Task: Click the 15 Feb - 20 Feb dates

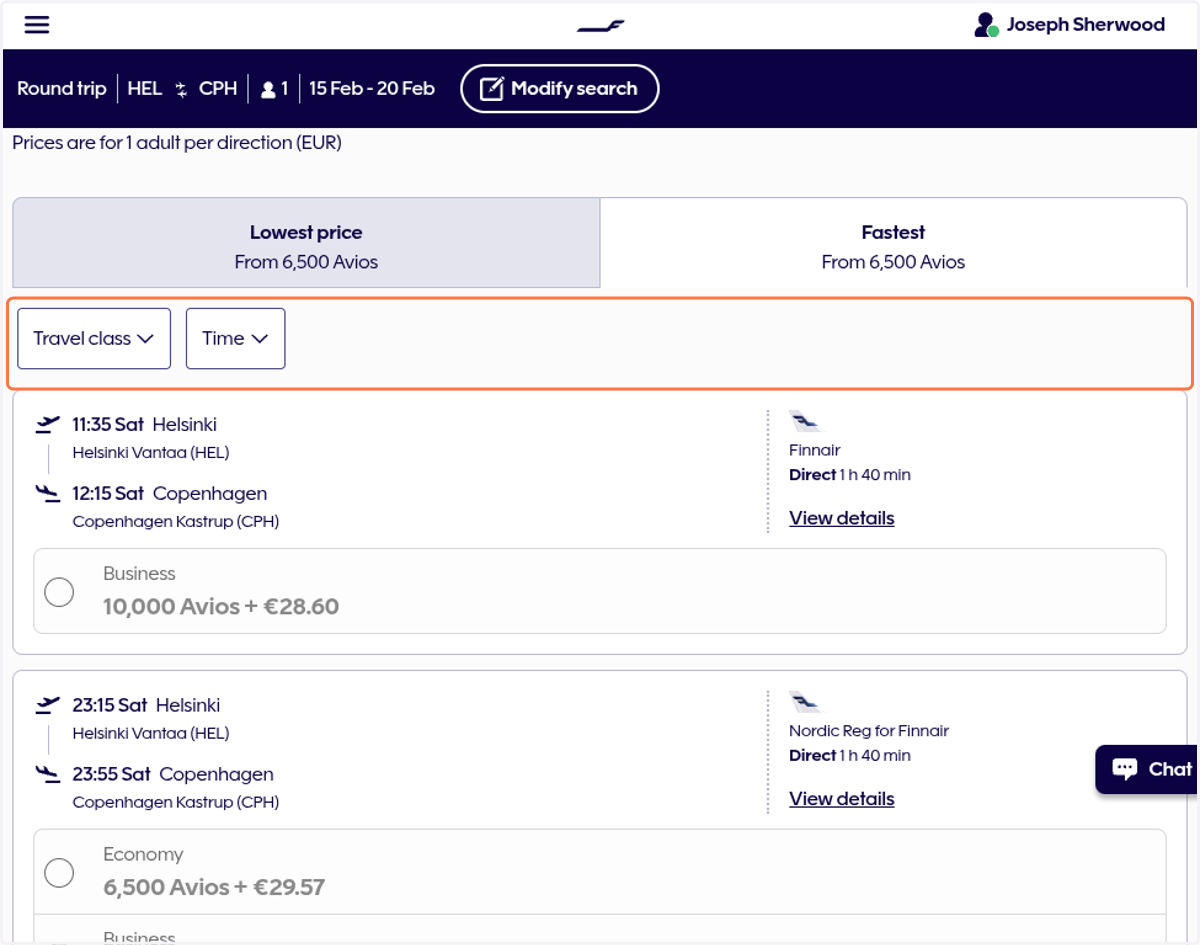Action: [x=372, y=89]
